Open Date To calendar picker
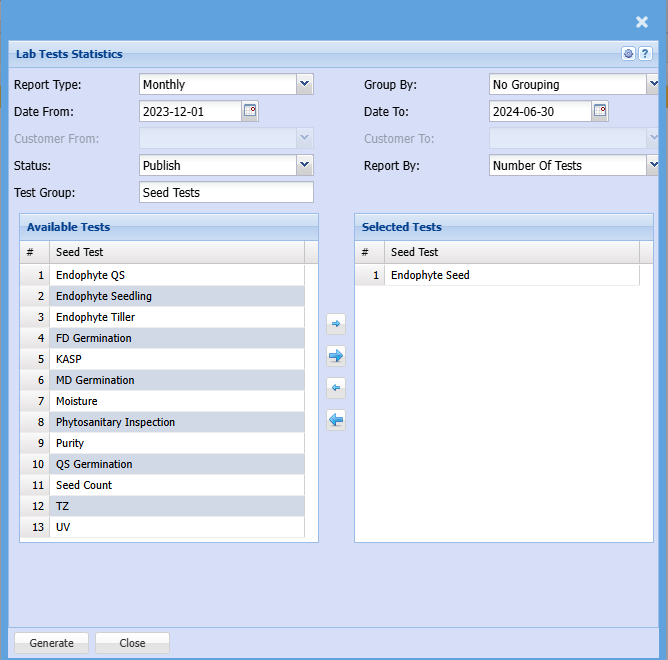Screen dimensions: 668x660 point(600,111)
